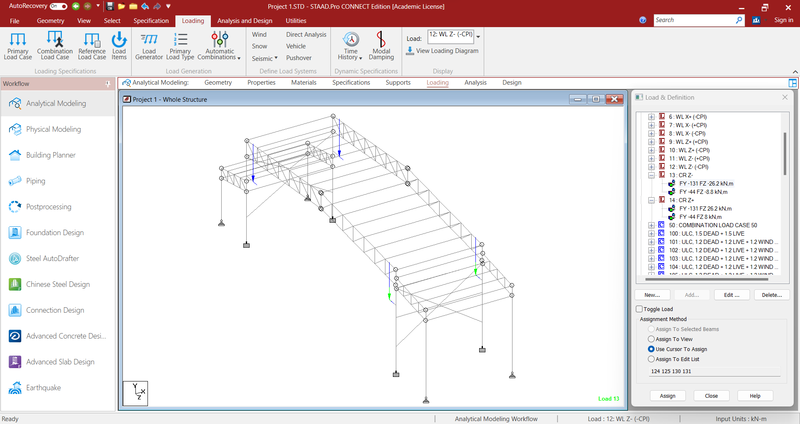
Task: Open the Postprocessing workflow
Action: point(58,207)
